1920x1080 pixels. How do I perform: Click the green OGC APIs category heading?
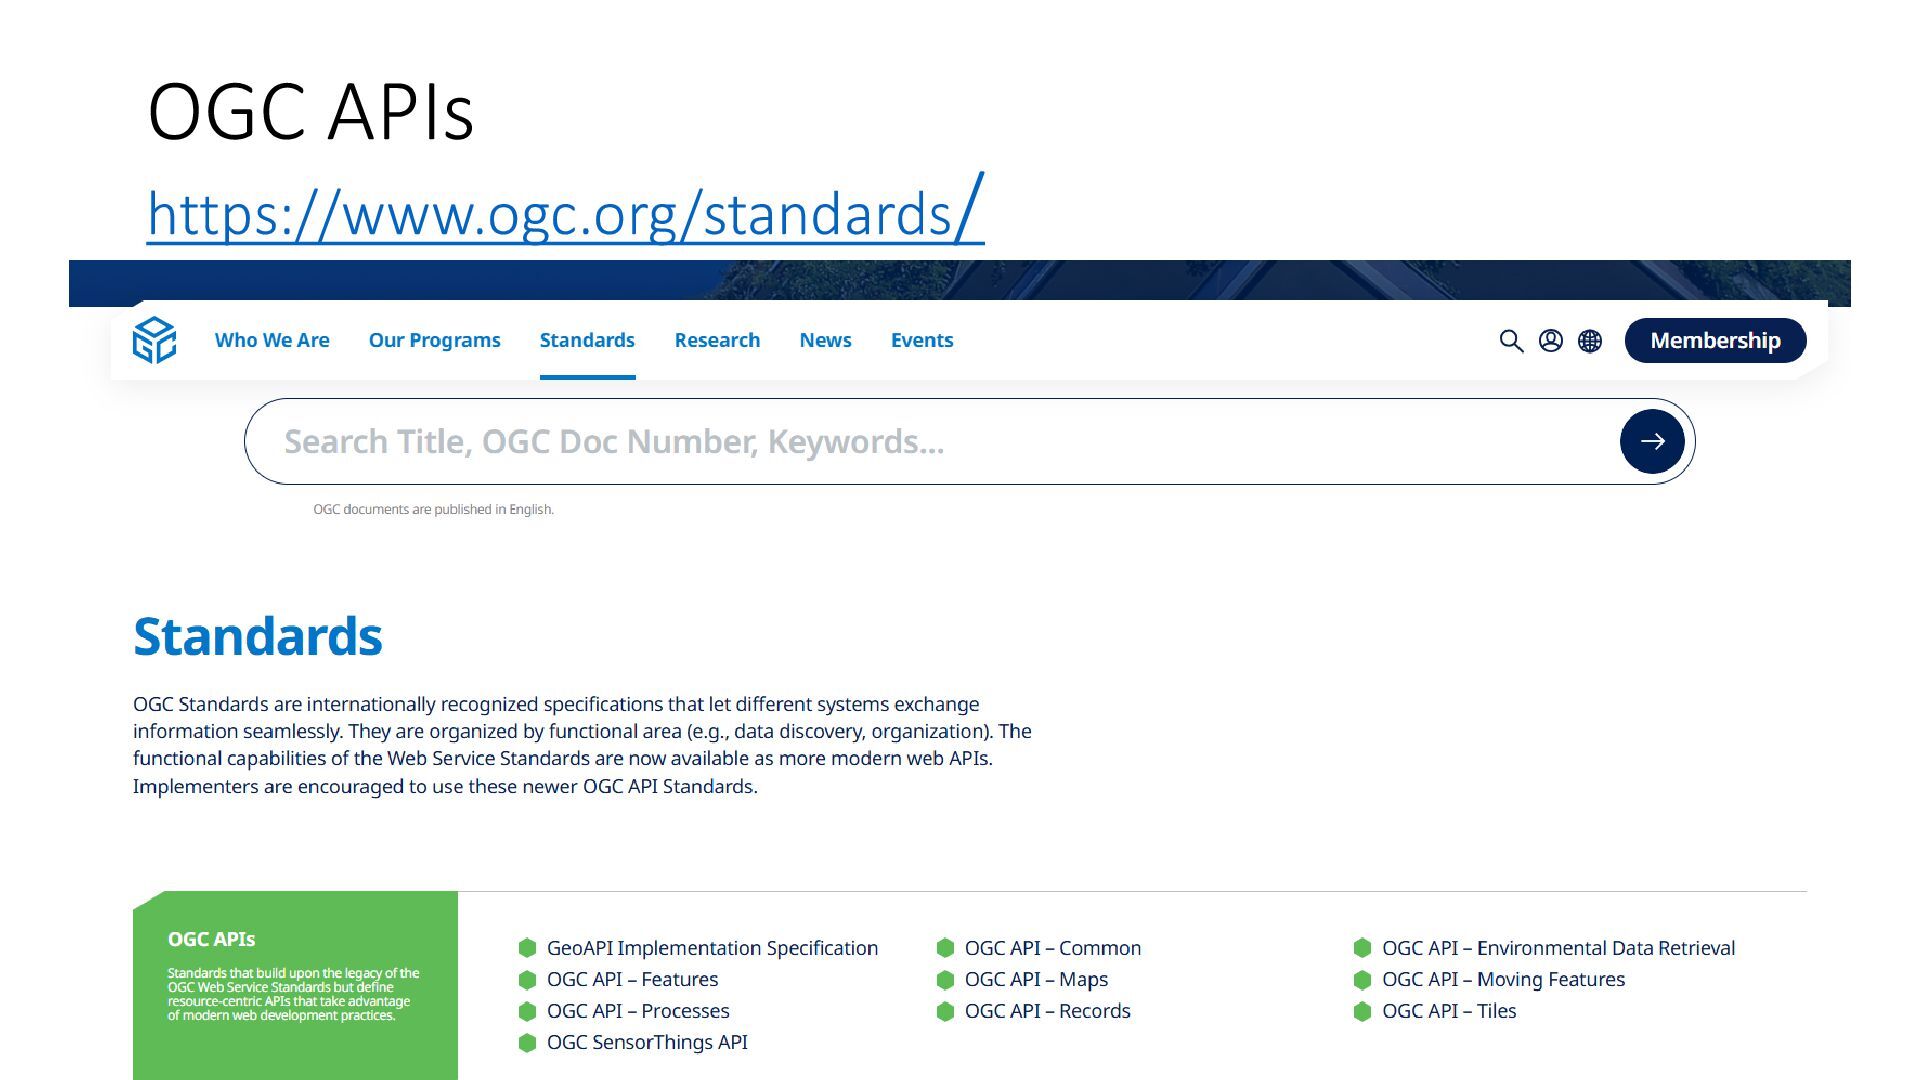point(211,939)
